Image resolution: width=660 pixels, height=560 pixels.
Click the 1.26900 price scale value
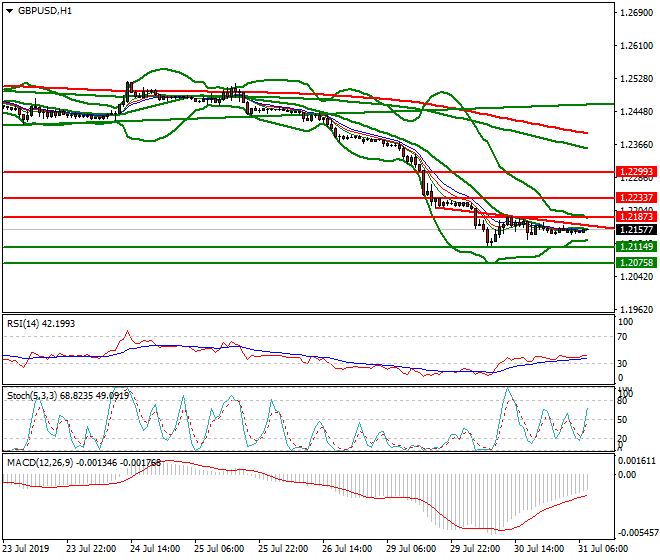[637, 13]
